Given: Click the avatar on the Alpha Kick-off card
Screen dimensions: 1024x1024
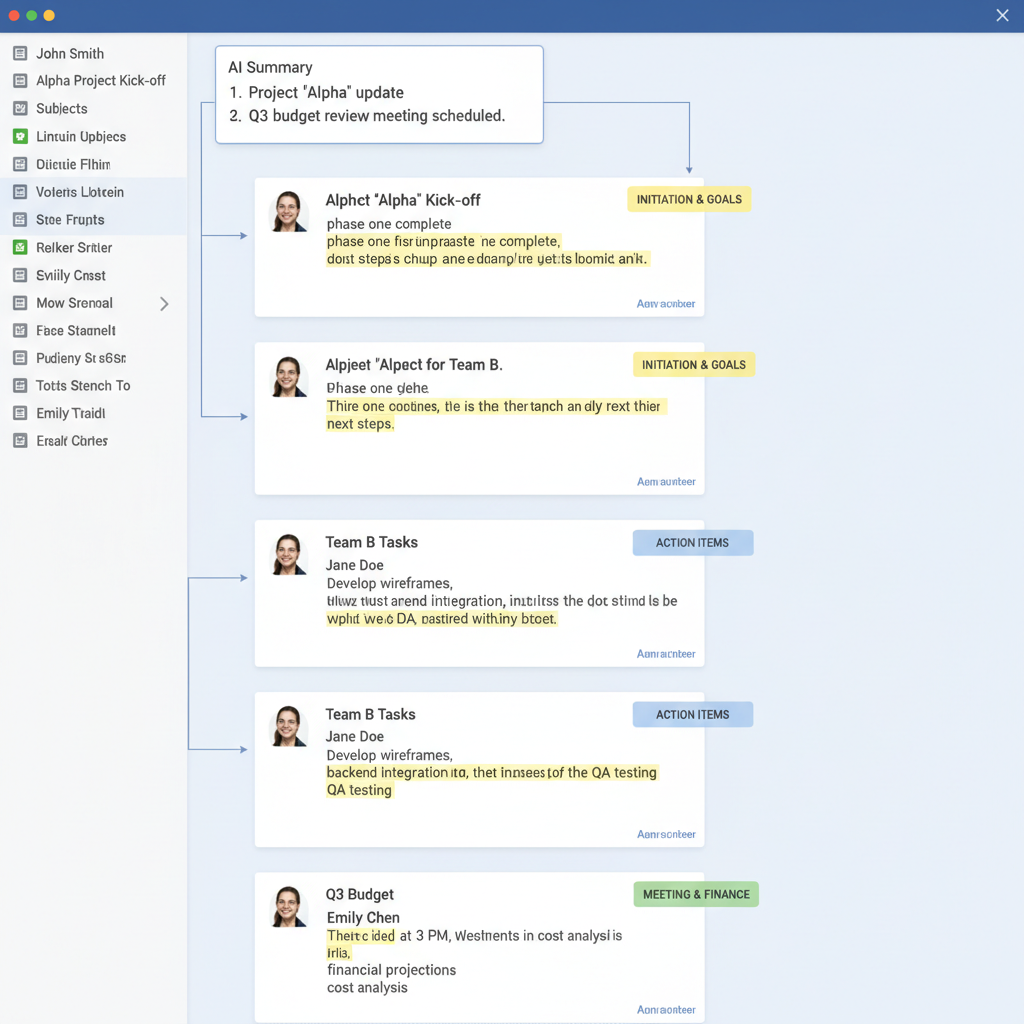Looking at the screenshot, I should pyautogui.click(x=289, y=211).
